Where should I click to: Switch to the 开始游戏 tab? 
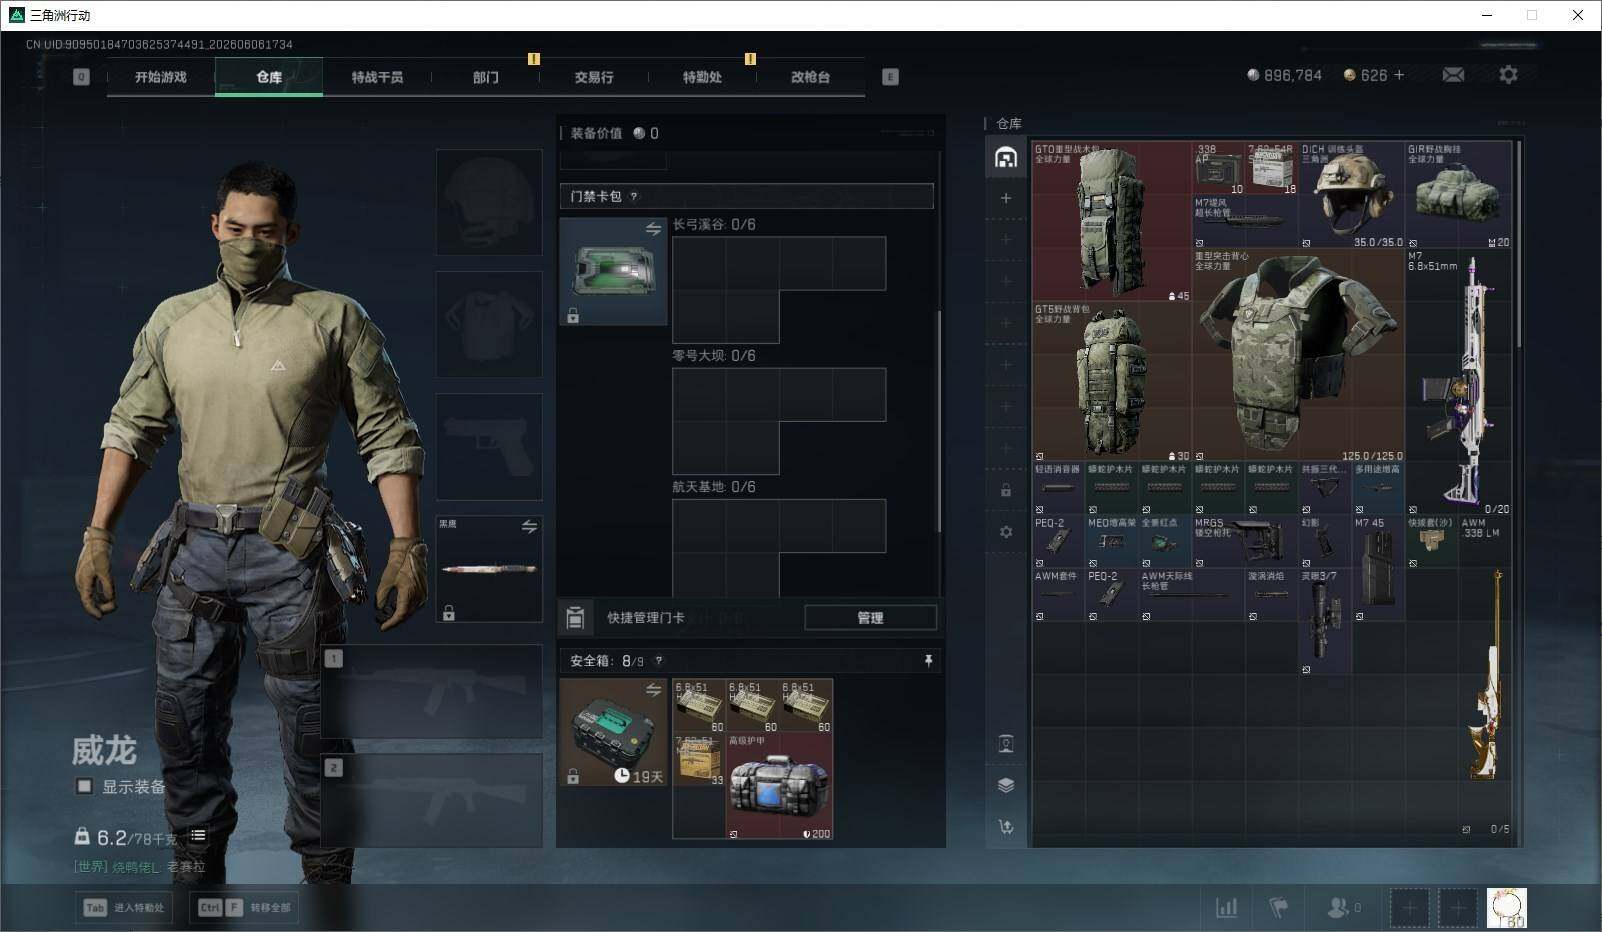pos(161,77)
